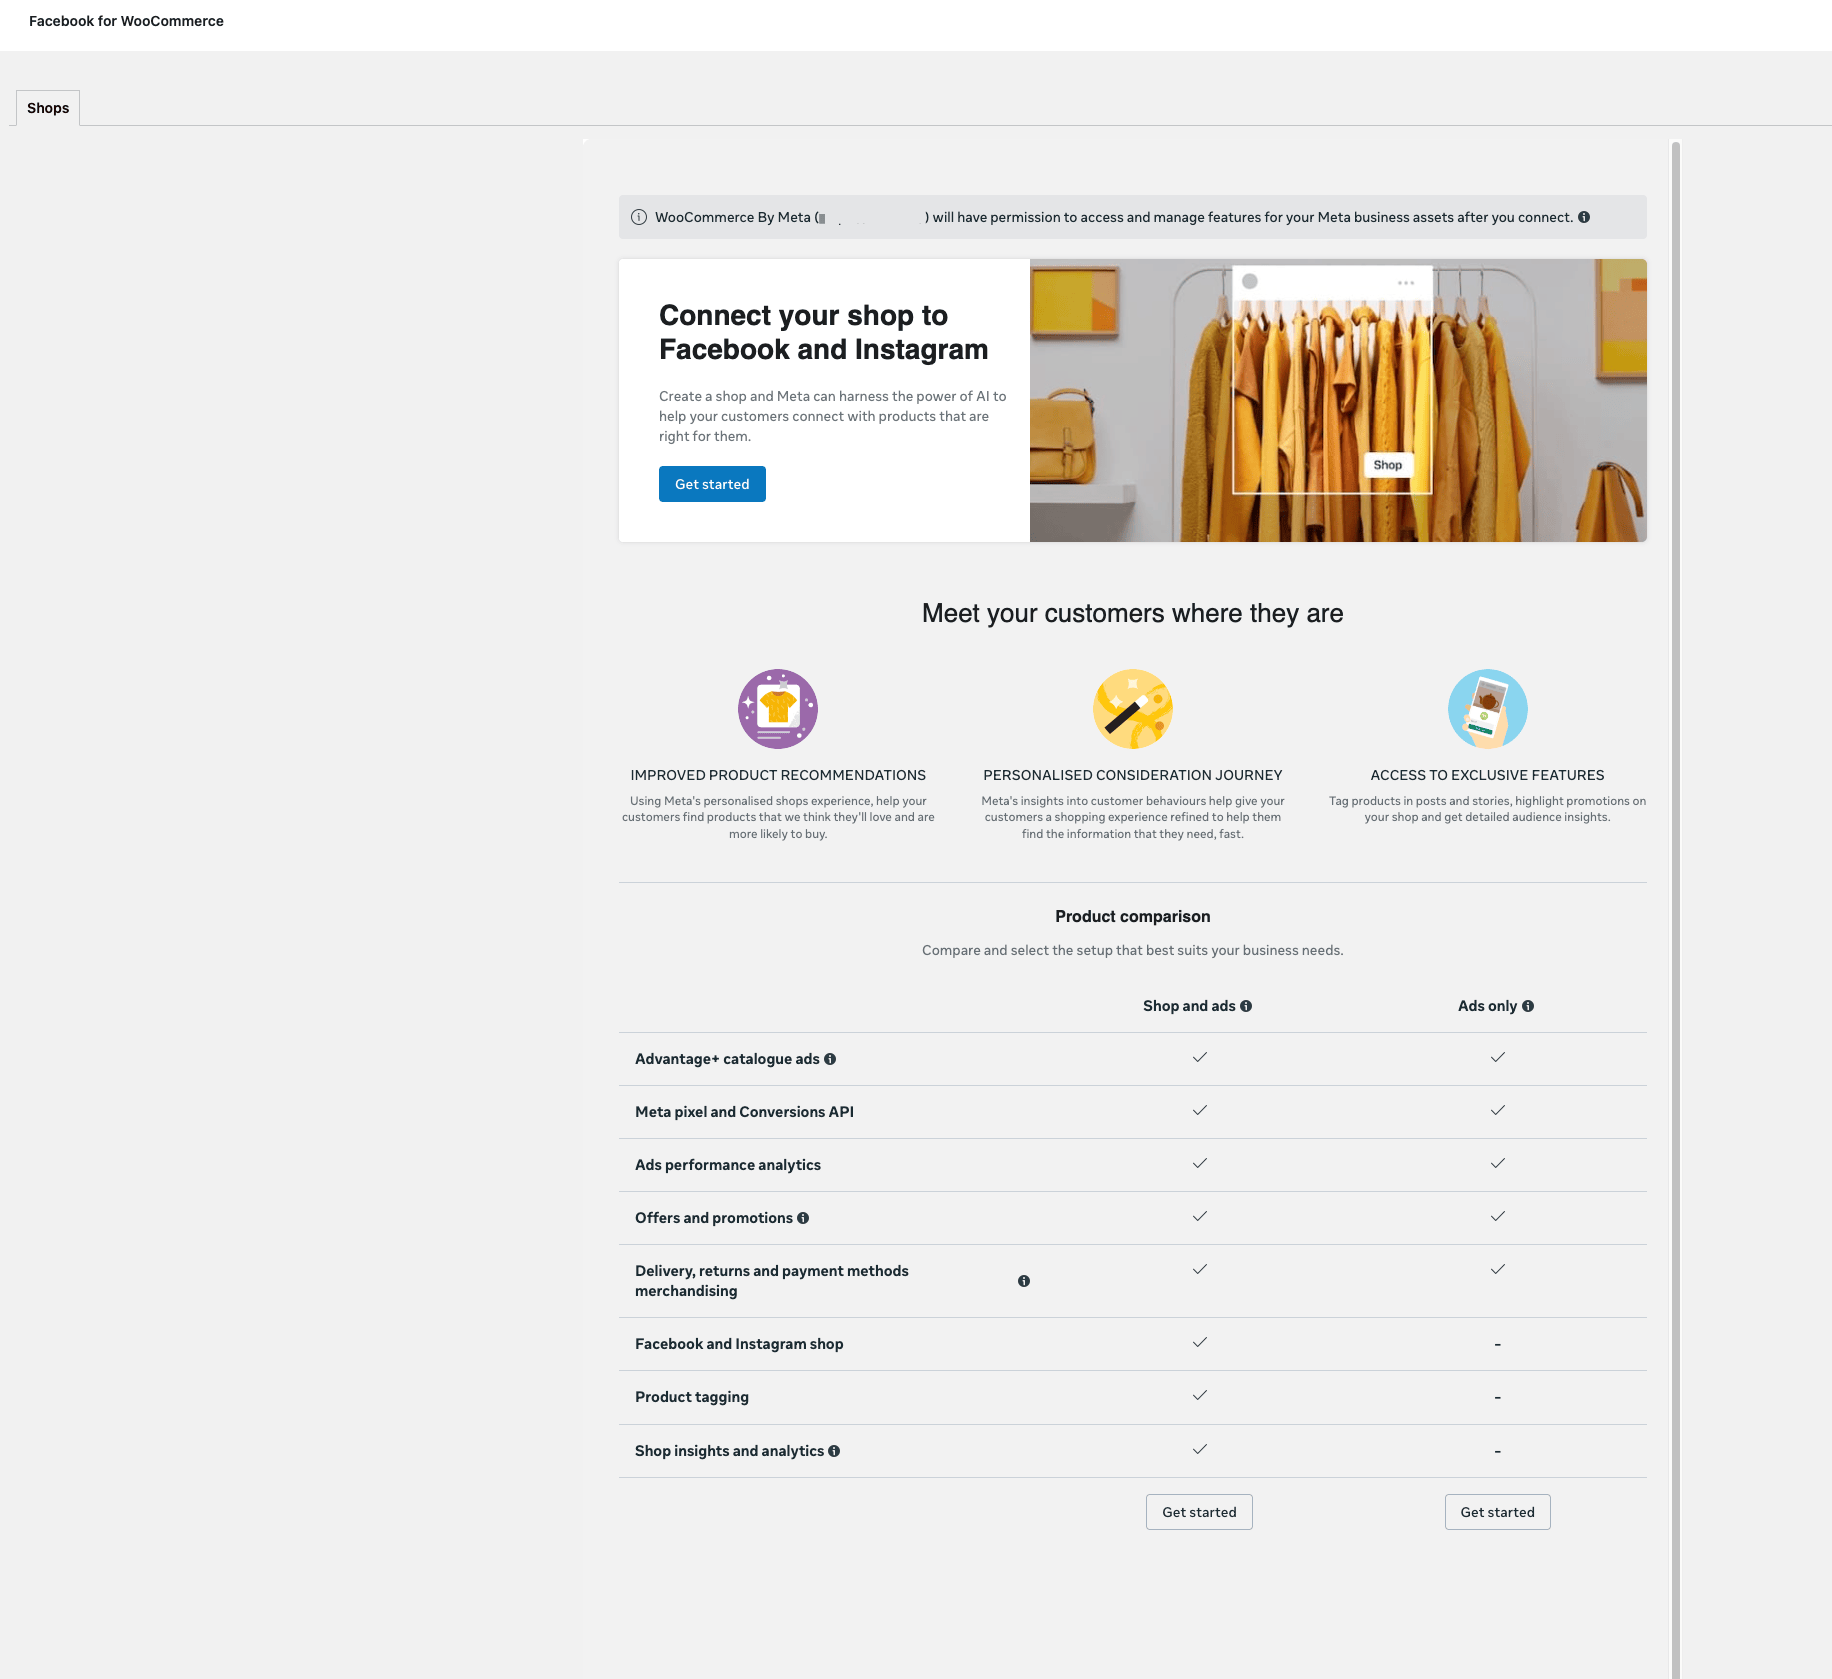
Task: Click the checkmark for Facebook and Instagram shop
Action: click(1199, 1343)
